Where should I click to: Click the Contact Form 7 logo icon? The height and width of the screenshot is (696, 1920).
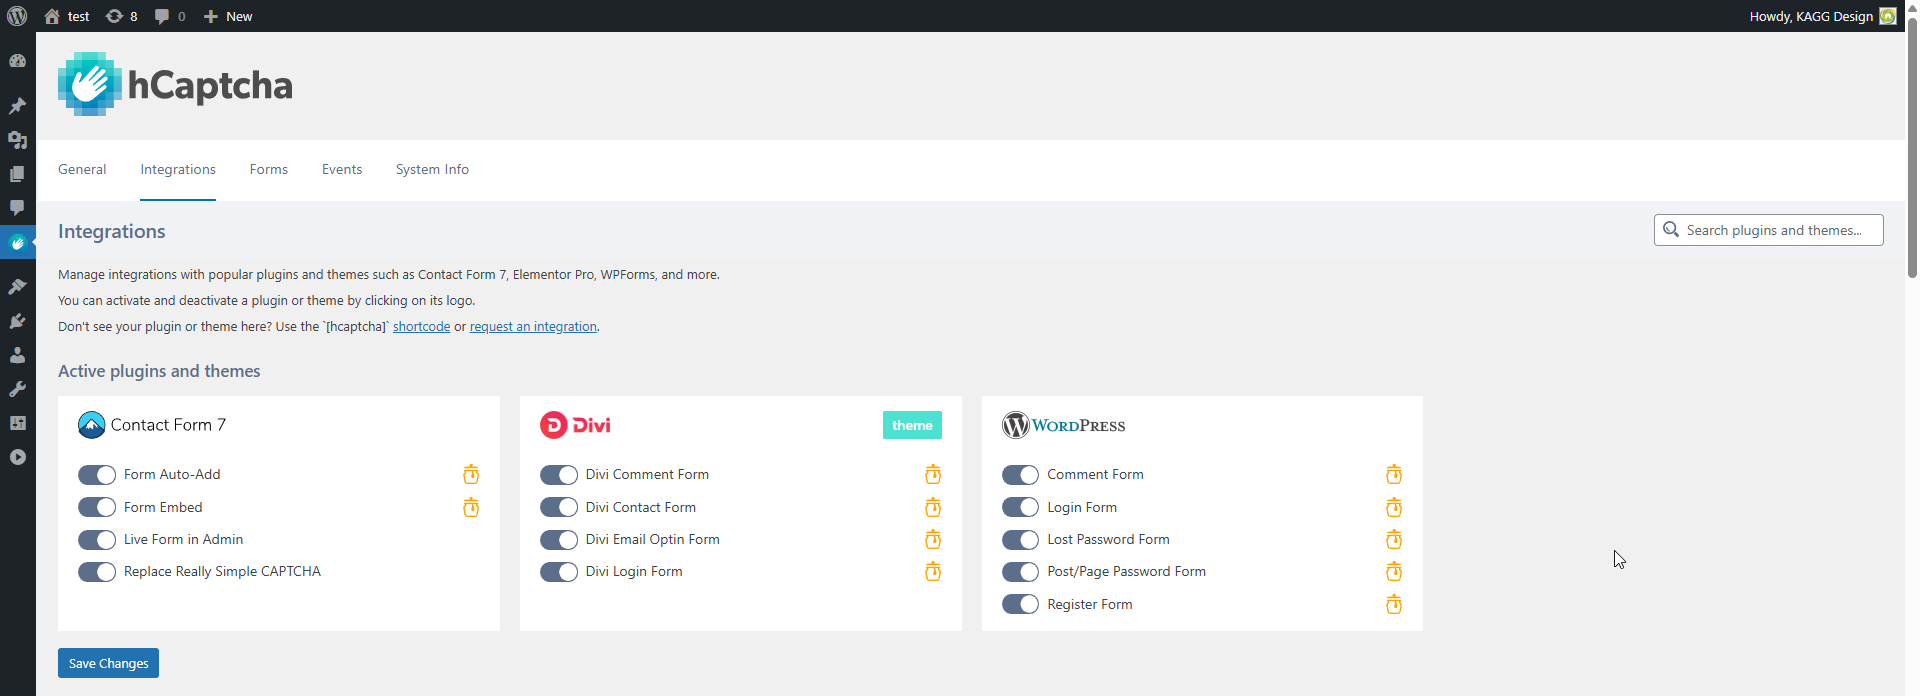(91, 425)
